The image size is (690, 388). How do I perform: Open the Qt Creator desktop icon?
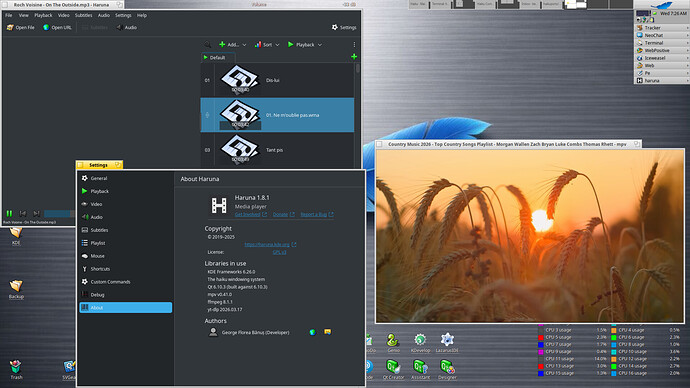(393, 370)
